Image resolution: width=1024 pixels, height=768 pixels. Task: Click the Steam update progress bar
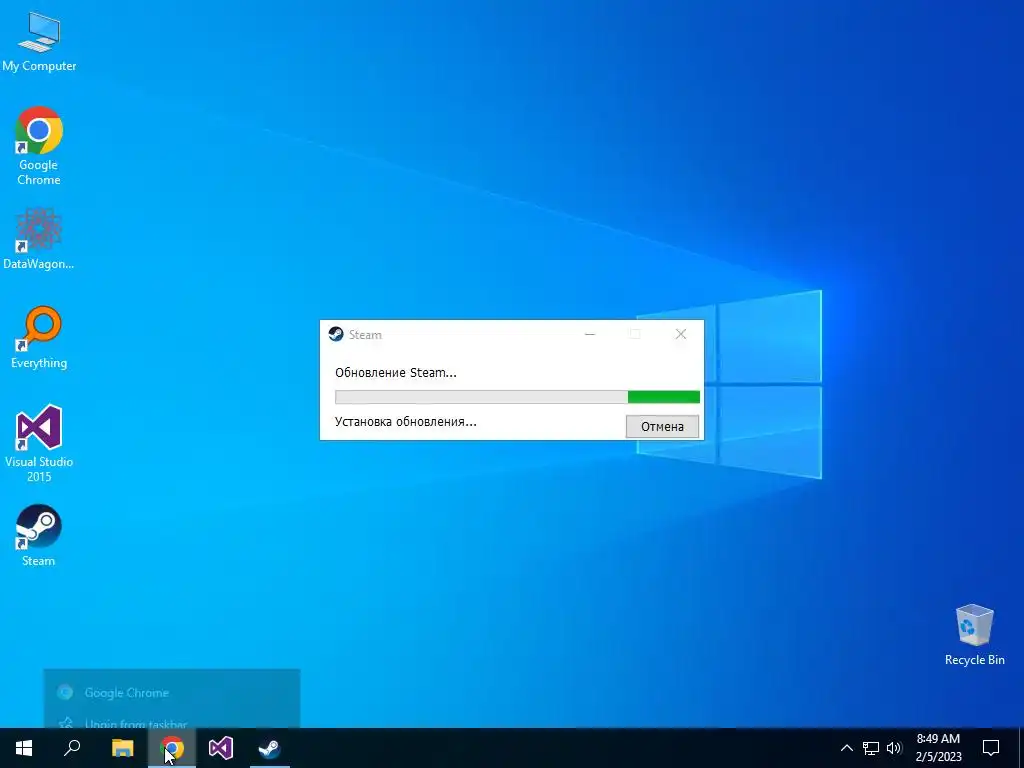point(517,397)
